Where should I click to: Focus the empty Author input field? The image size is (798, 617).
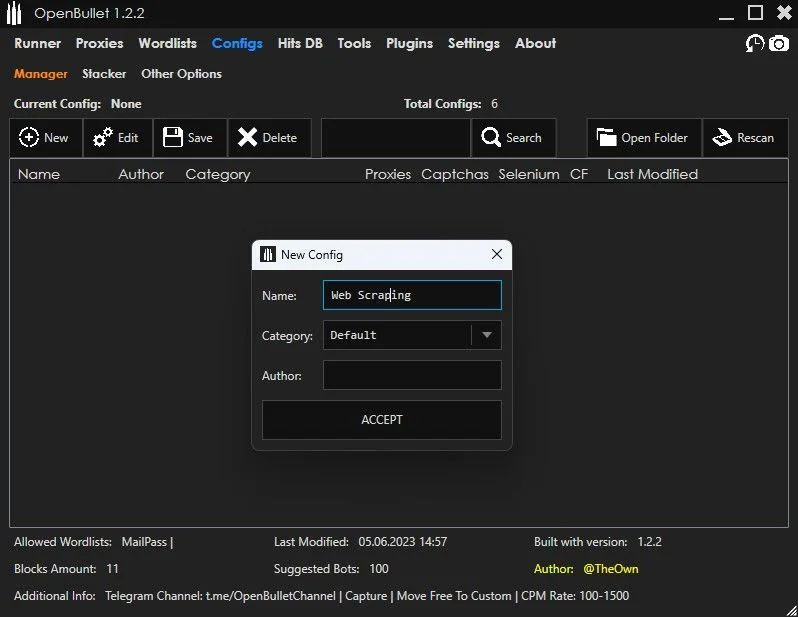click(412, 375)
